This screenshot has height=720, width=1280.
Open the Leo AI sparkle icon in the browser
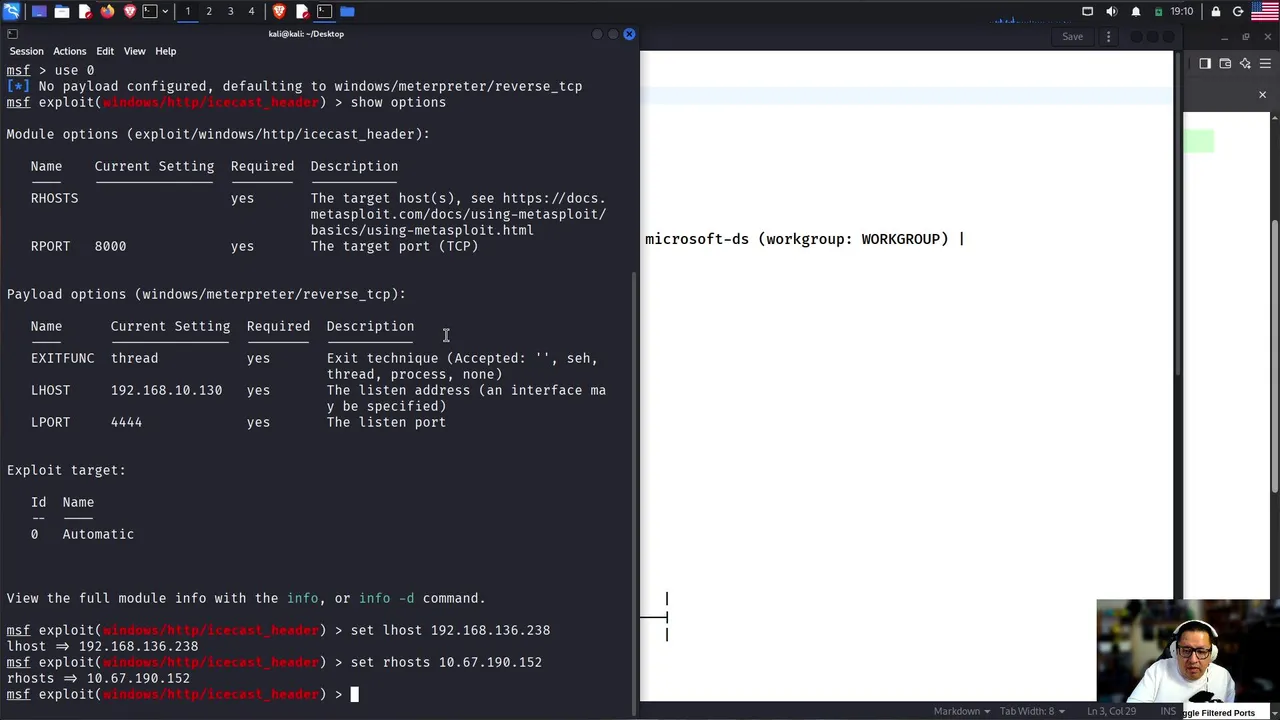coord(1245,63)
